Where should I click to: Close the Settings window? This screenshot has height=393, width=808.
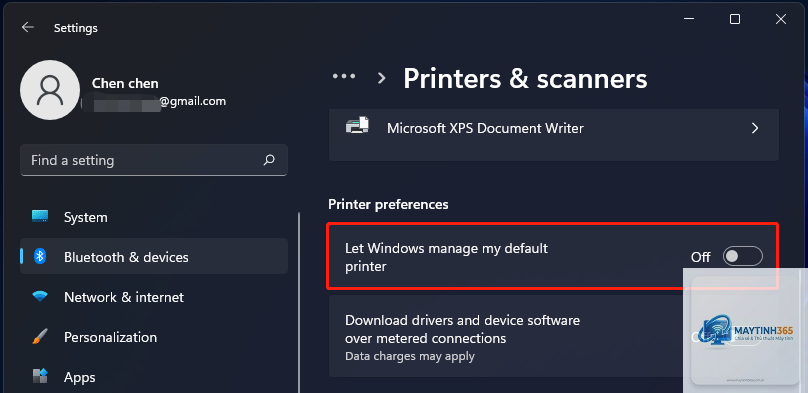(781, 20)
